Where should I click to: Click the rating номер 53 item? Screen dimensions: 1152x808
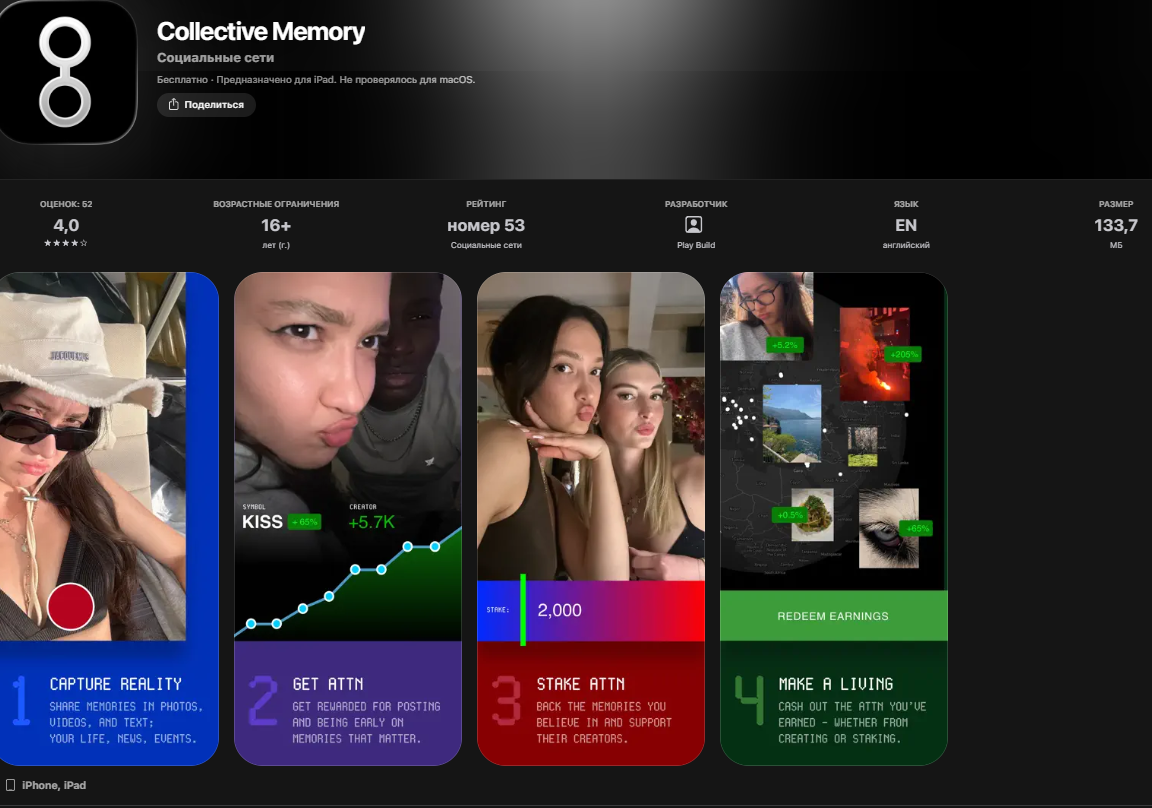pos(486,224)
